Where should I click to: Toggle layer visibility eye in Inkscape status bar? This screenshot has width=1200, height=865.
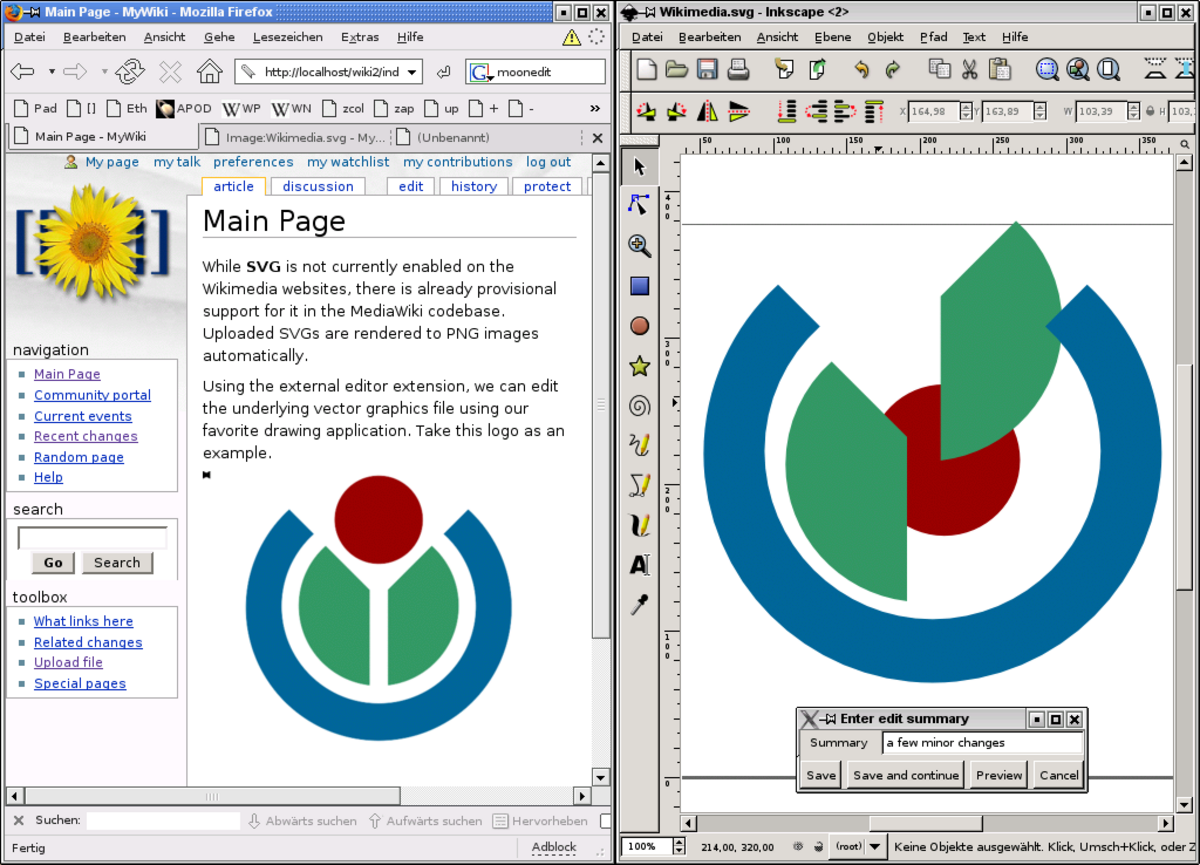798,847
